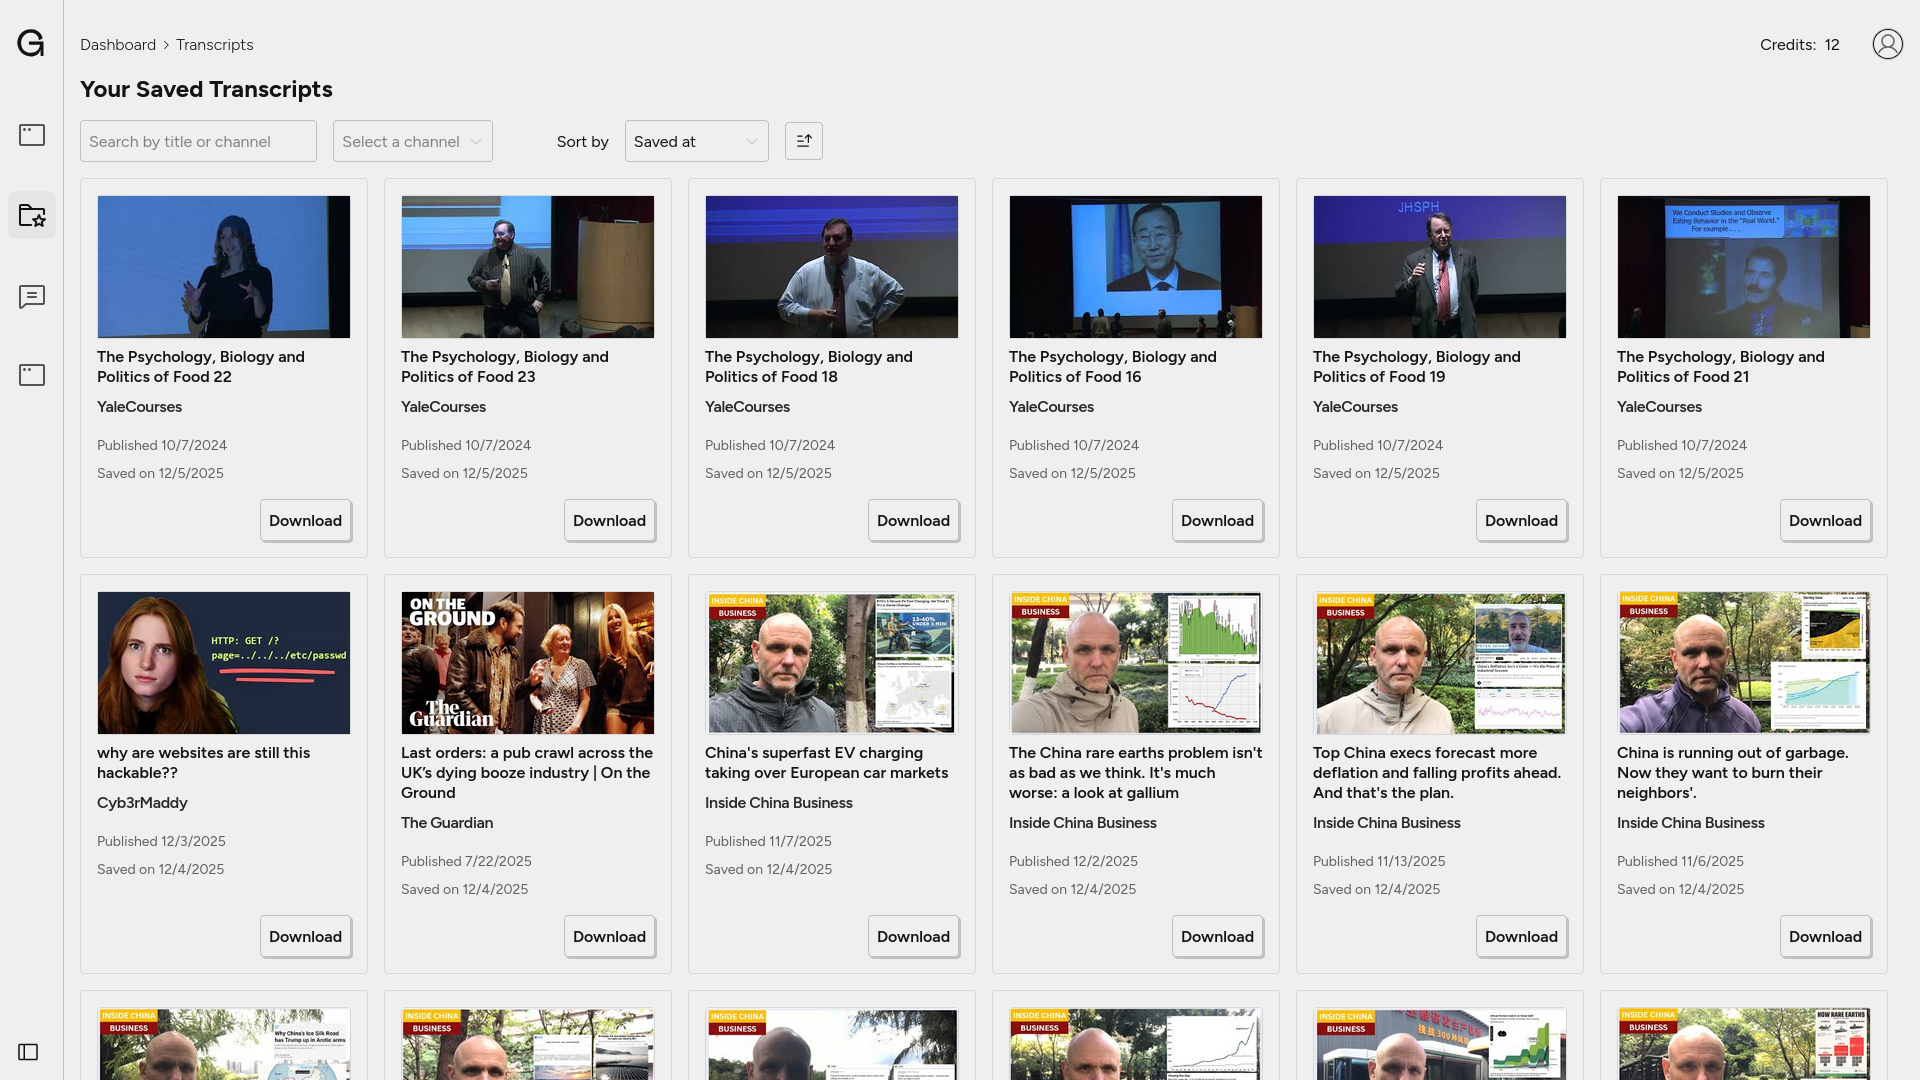Open the saved-folder star icon in the sidebar
The height and width of the screenshot is (1080, 1920).
pyautogui.click(x=32, y=215)
